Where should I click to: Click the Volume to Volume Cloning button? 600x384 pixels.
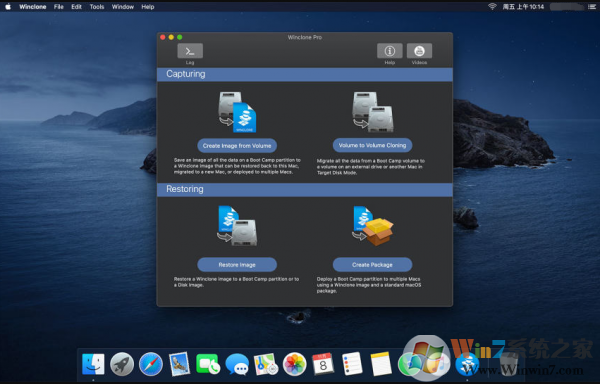tap(372, 145)
